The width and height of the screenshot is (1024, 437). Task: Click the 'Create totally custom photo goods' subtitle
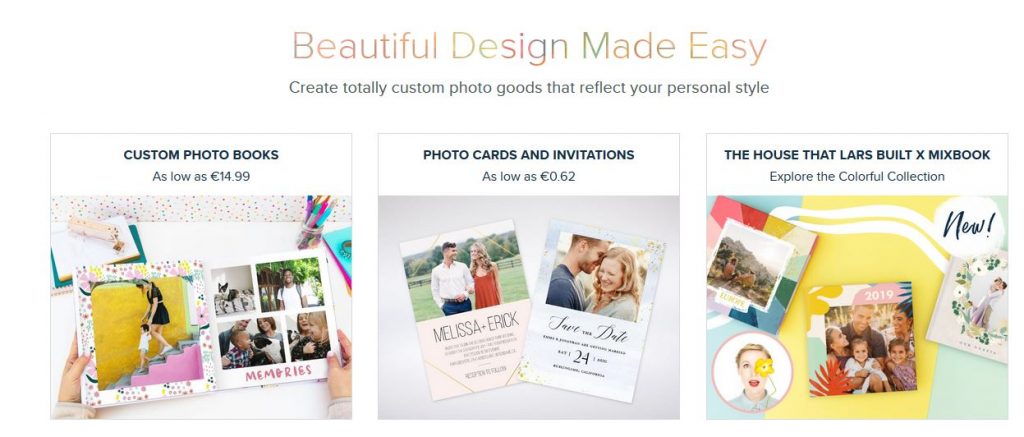[x=528, y=87]
